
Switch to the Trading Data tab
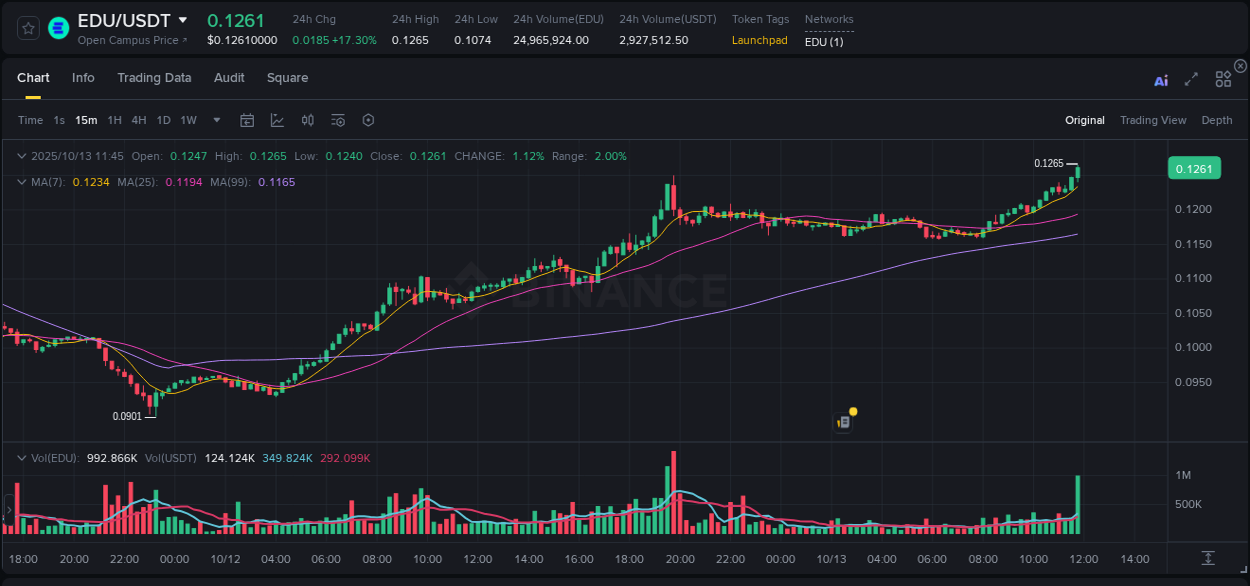pos(154,78)
